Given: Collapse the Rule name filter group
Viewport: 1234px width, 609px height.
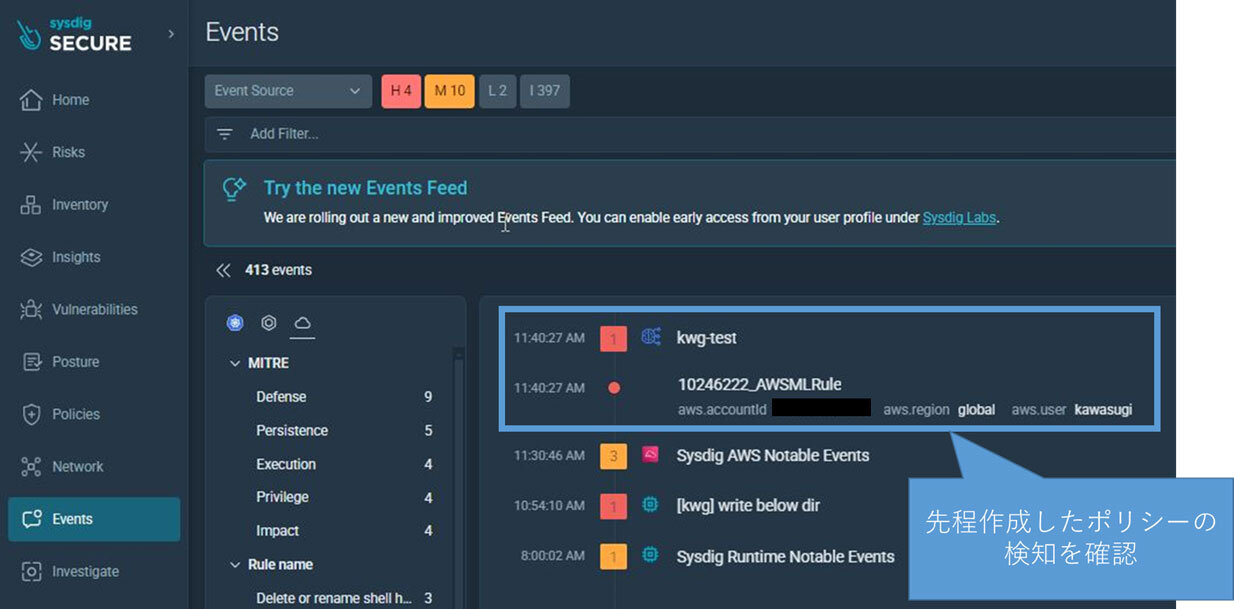Looking at the screenshot, I should coord(236,565).
